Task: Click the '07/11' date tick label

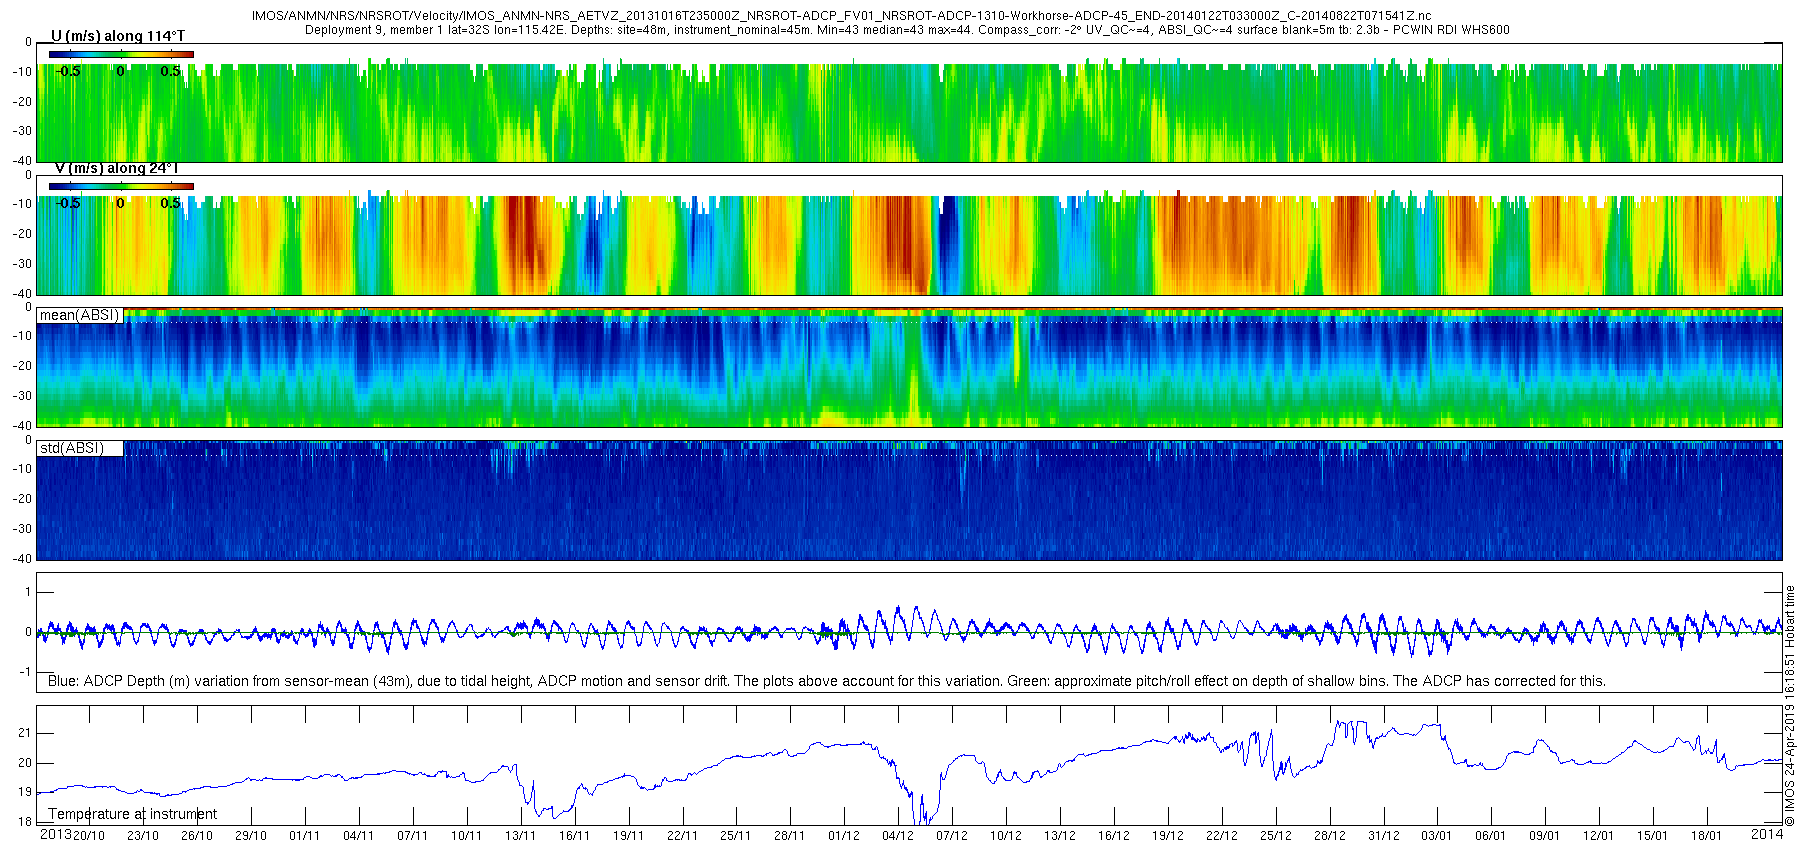Action: (413, 836)
